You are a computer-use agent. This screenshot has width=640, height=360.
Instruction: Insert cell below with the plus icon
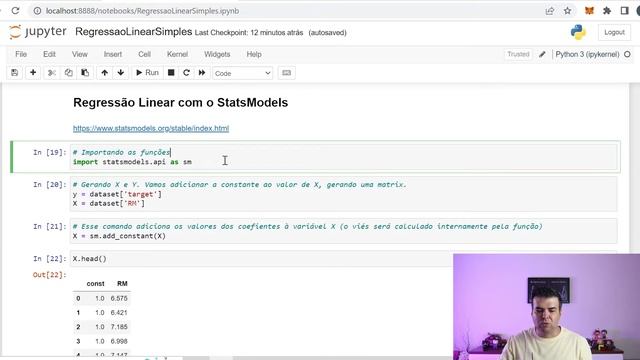[33, 73]
